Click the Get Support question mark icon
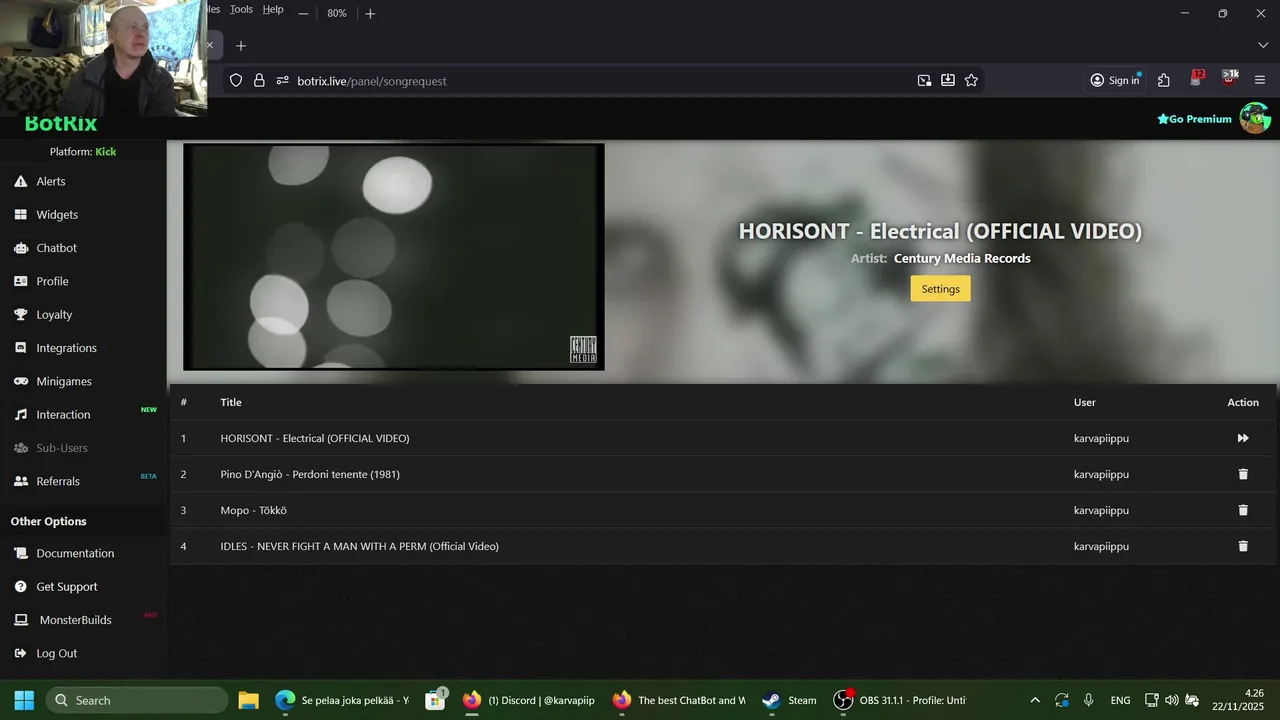The image size is (1280, 720). pos(20,586)
